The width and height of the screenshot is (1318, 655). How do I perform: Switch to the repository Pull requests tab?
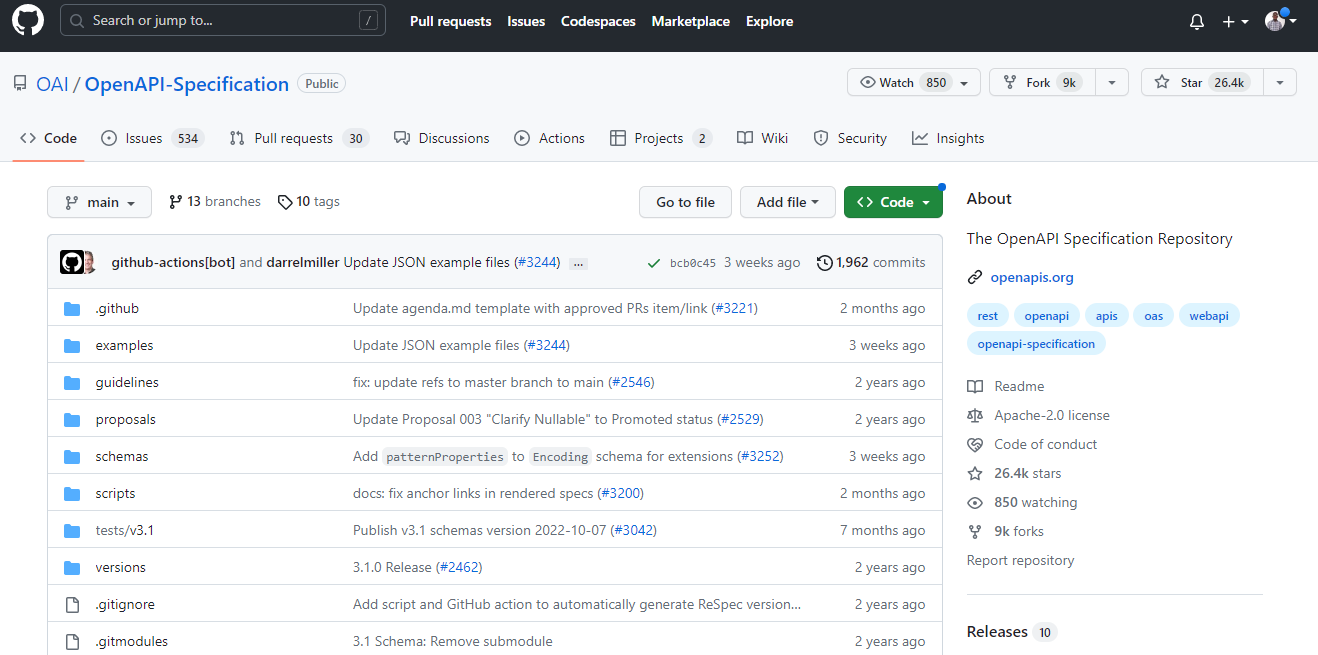pyautogui.click(x=299, y=138)
